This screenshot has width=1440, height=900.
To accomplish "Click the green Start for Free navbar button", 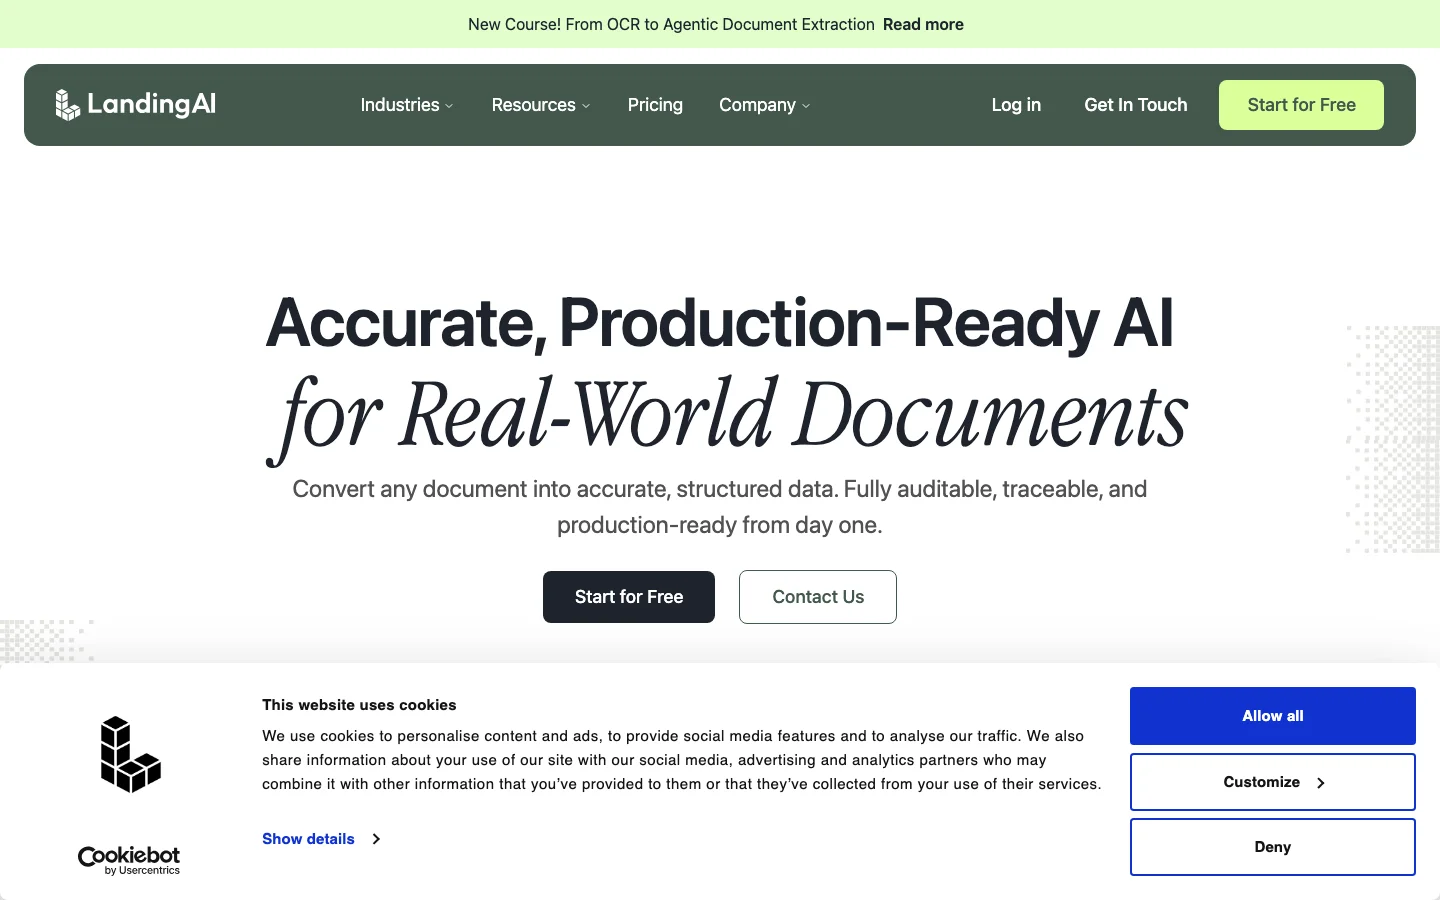I will (x=1301, y=105).
